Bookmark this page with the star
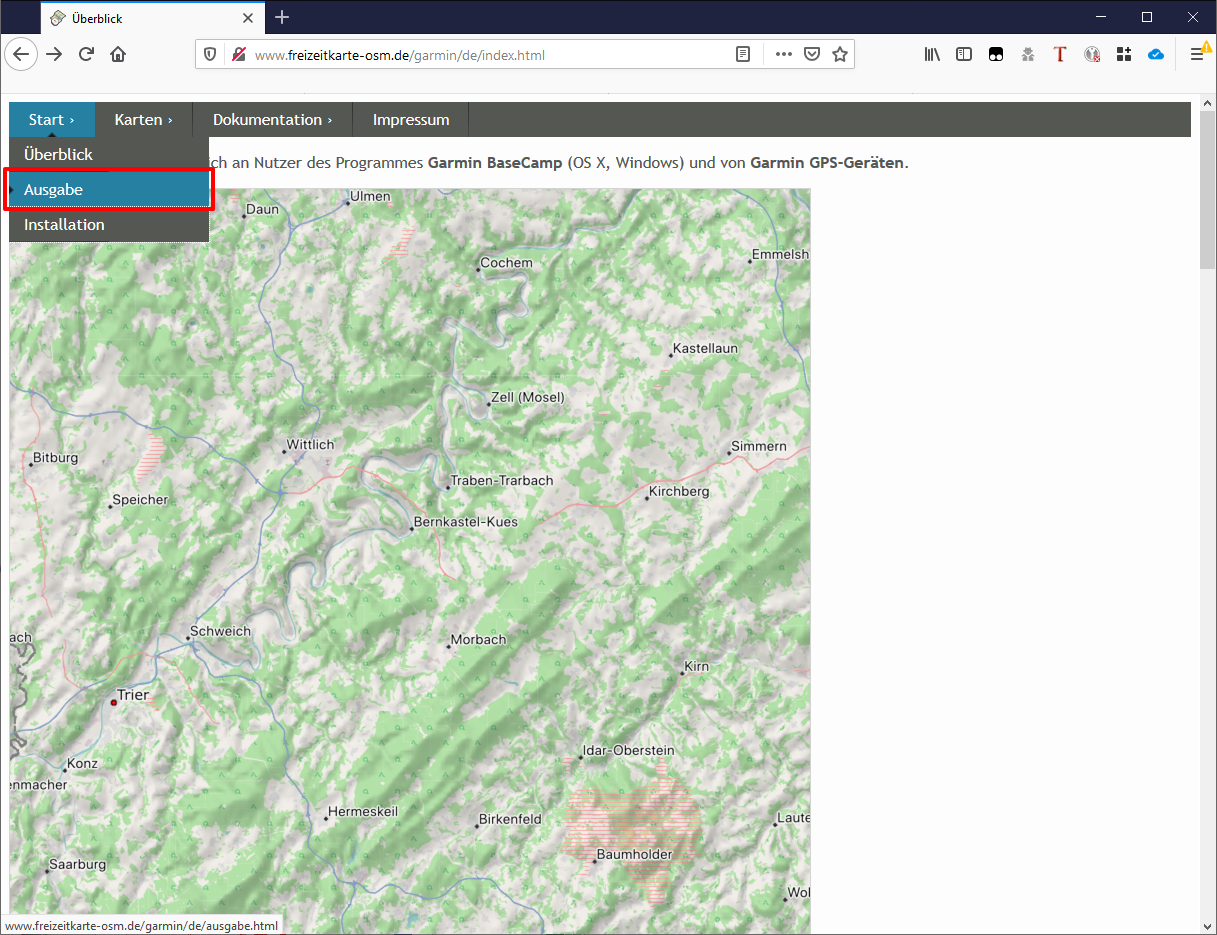The image size is (1217, 935). [840, 55]
